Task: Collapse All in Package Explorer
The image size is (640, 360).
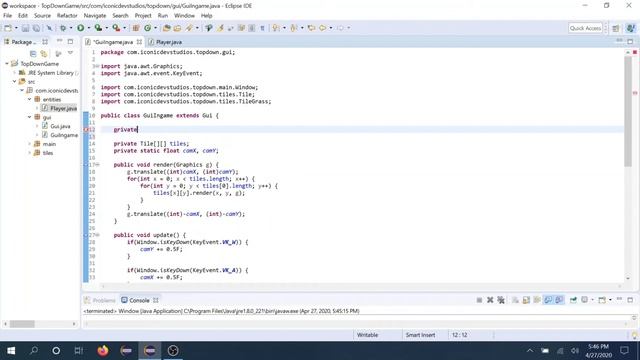Action: click(33, 53)
